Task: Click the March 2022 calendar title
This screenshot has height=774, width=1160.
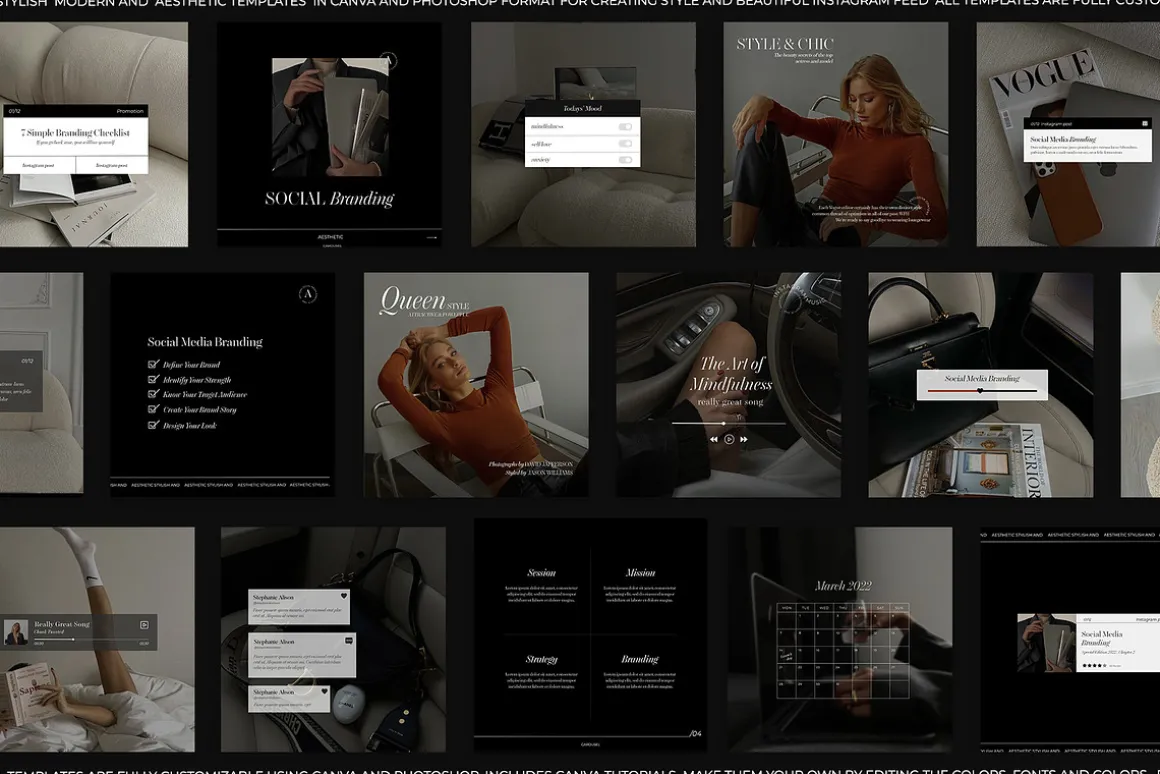Action: (x=843, y=586)
